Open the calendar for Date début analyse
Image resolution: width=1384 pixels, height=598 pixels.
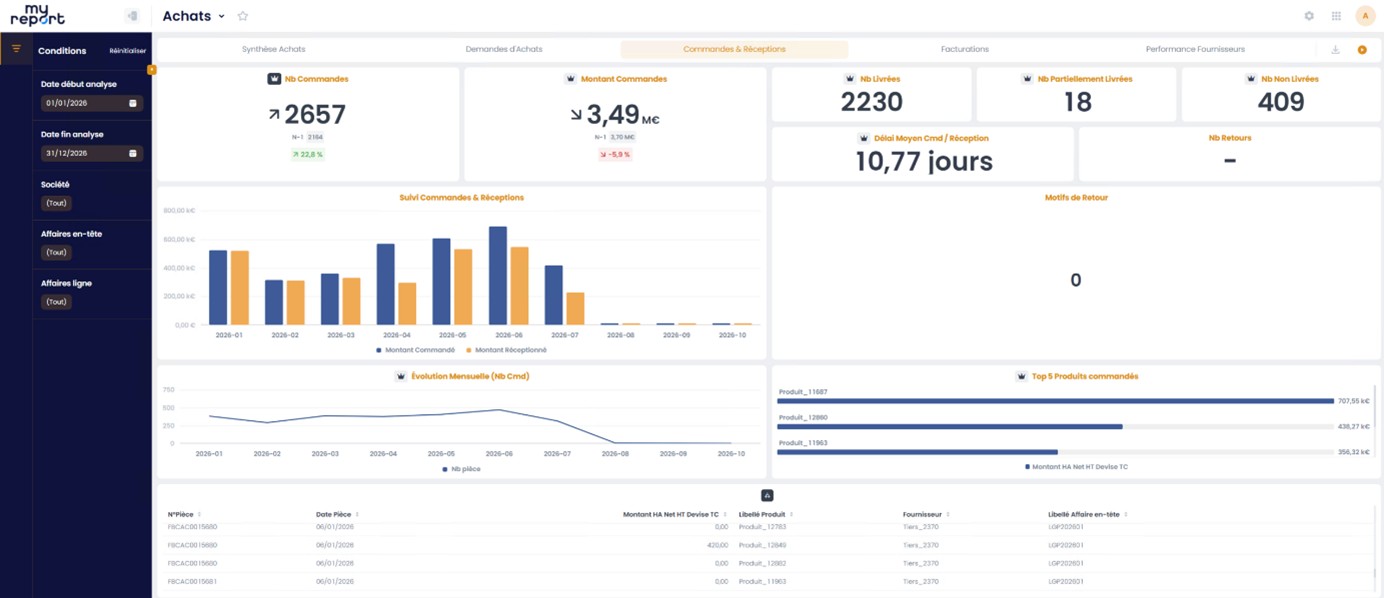click(132, 103)
